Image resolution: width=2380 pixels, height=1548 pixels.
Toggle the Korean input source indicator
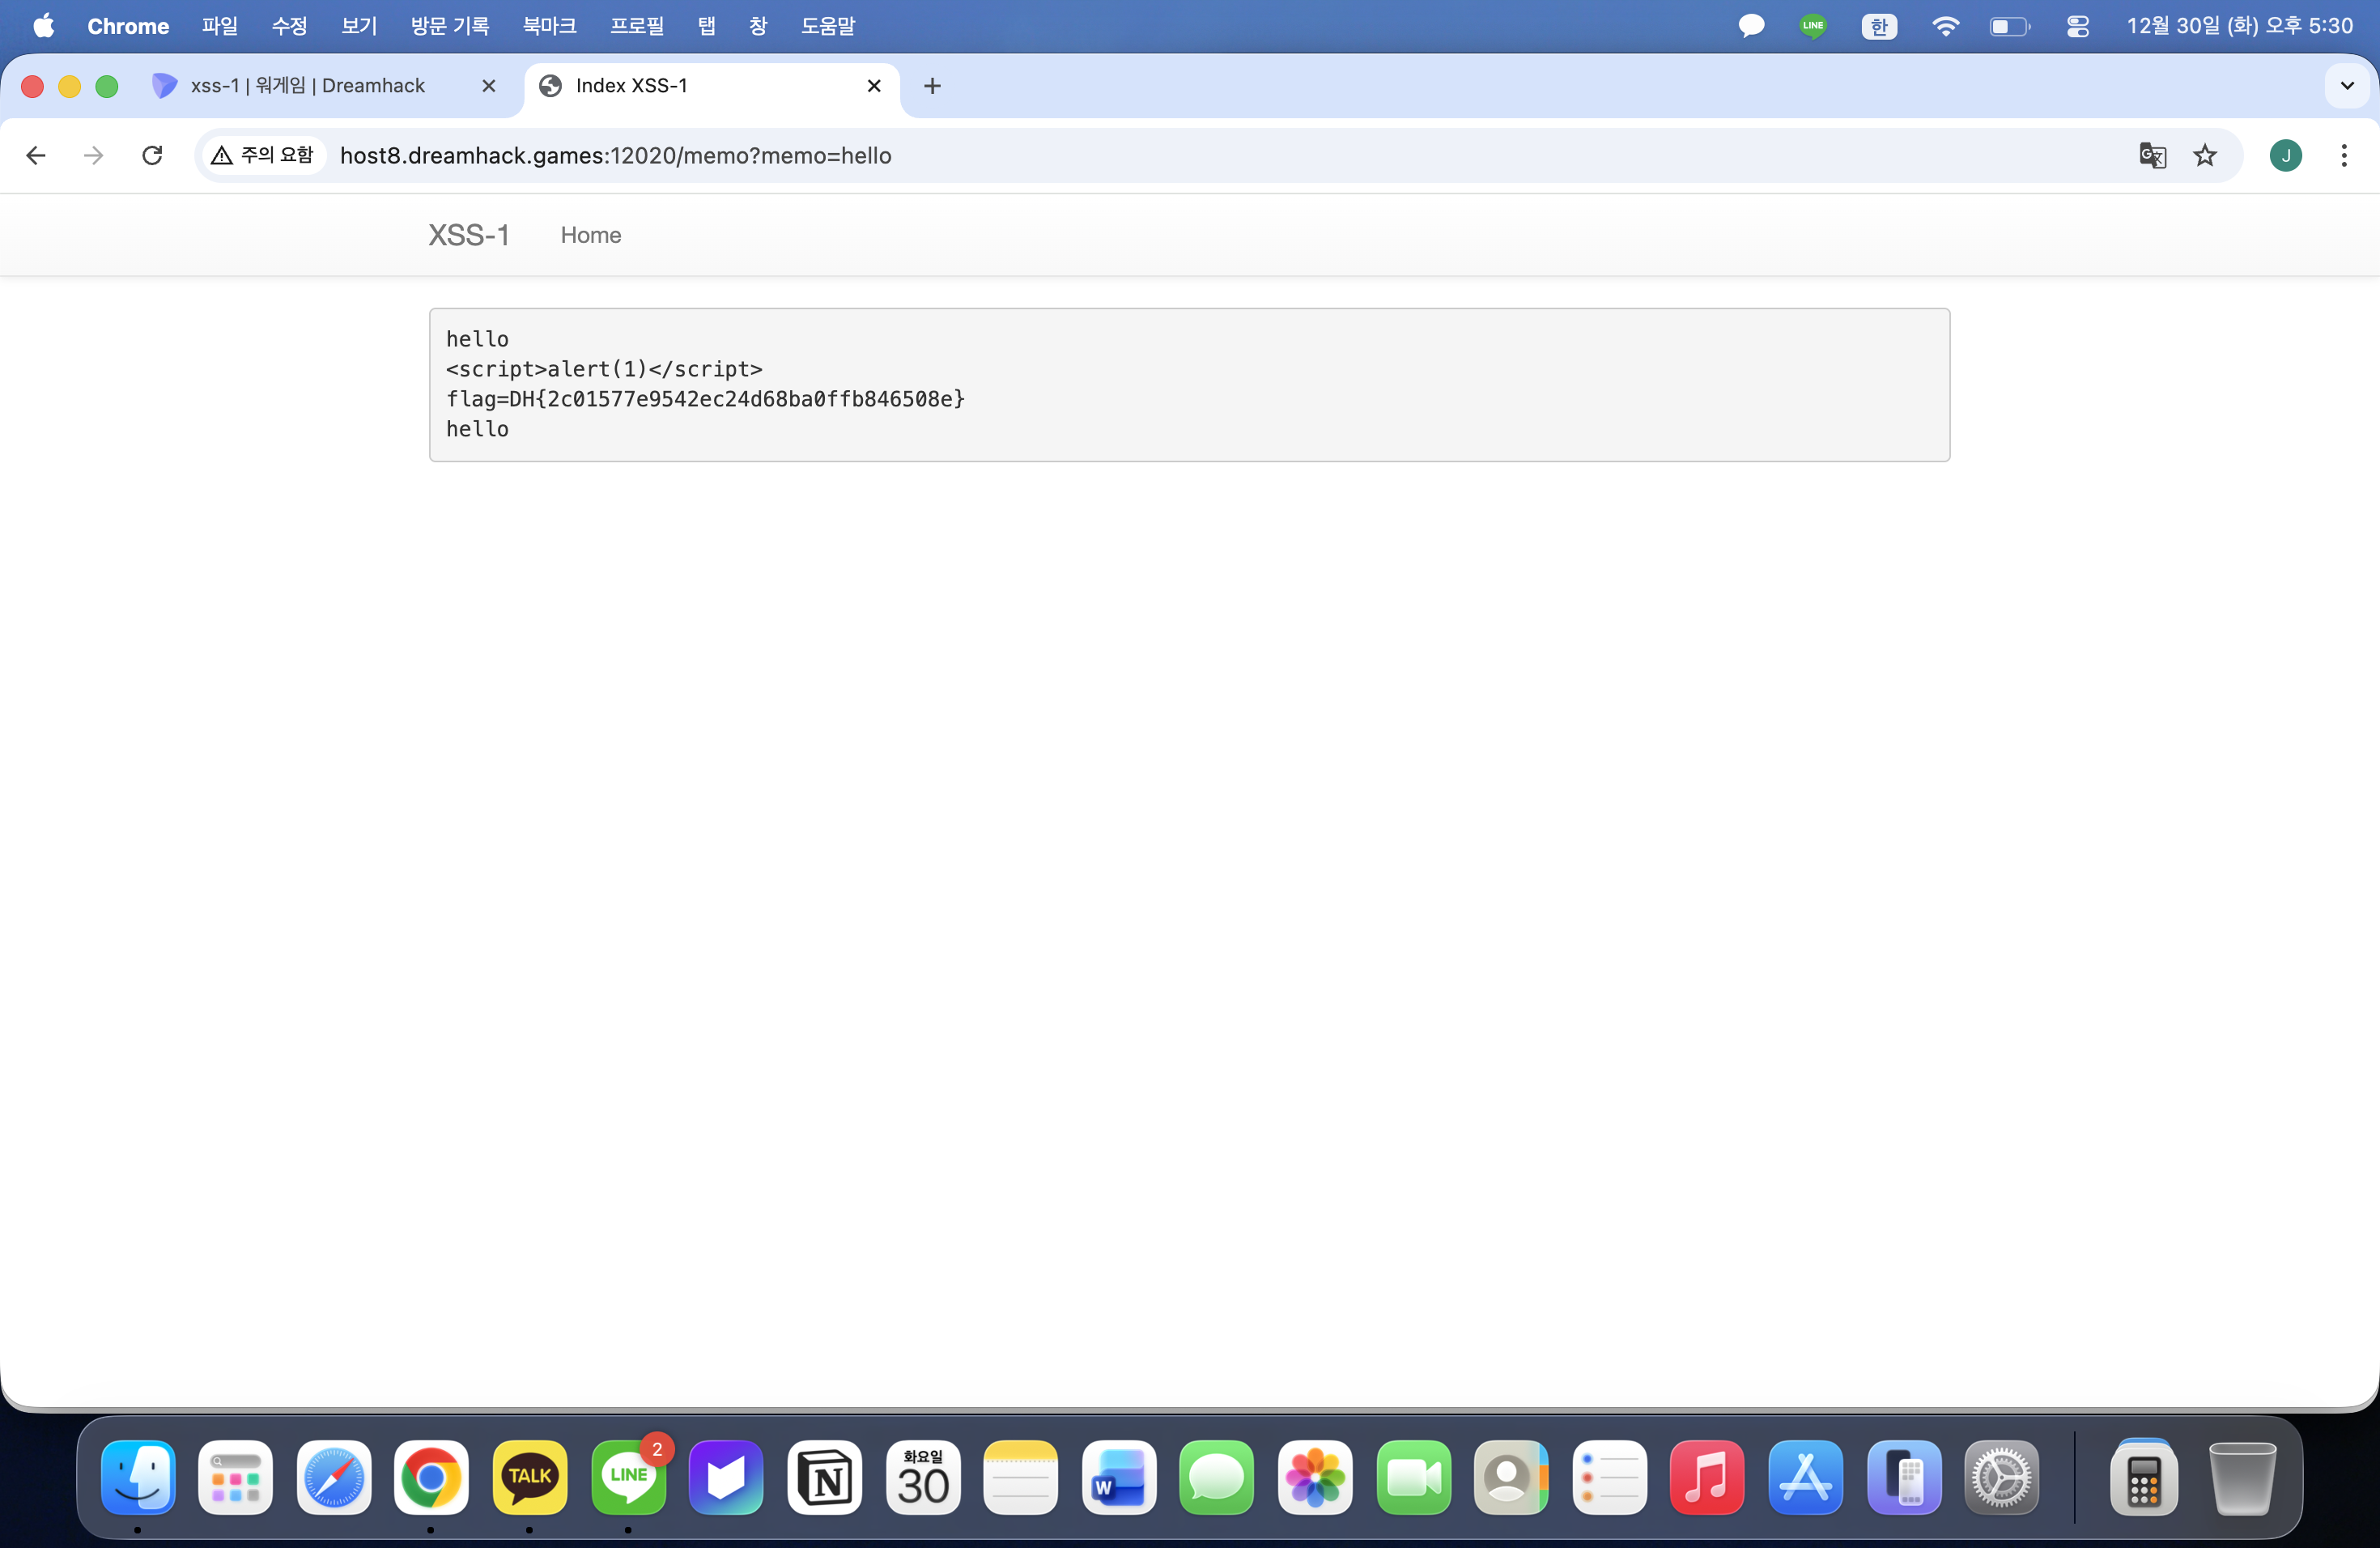coord(1878,26)
